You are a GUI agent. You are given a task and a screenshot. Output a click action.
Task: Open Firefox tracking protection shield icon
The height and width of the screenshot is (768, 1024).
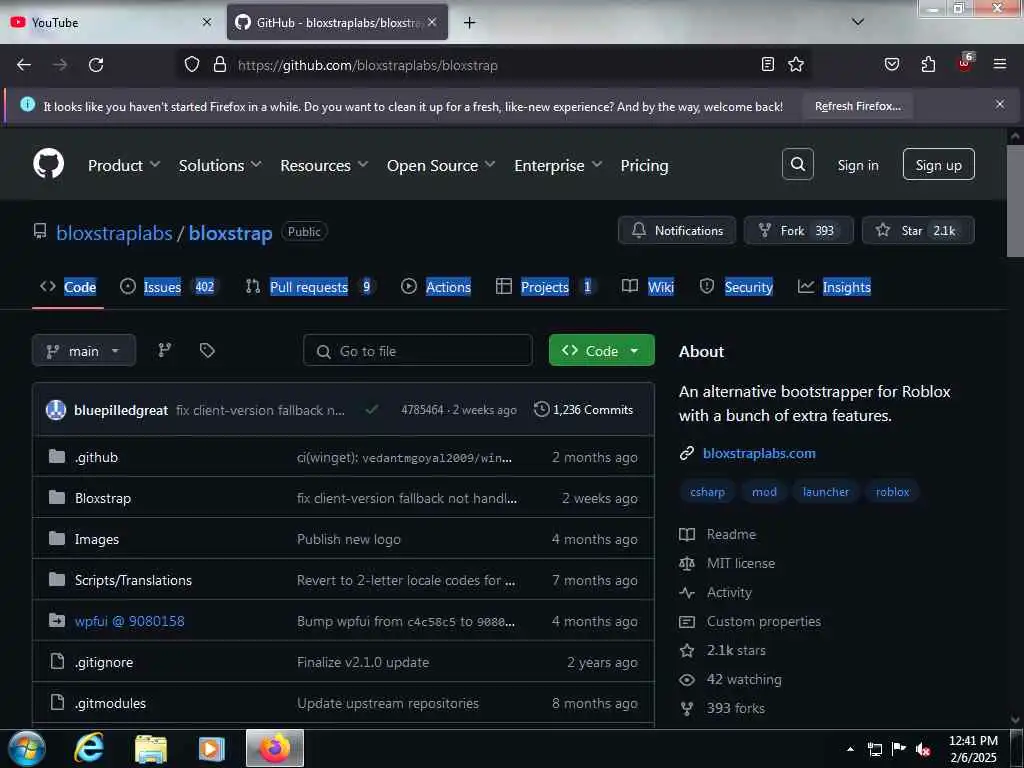click(x=191, y=65)
